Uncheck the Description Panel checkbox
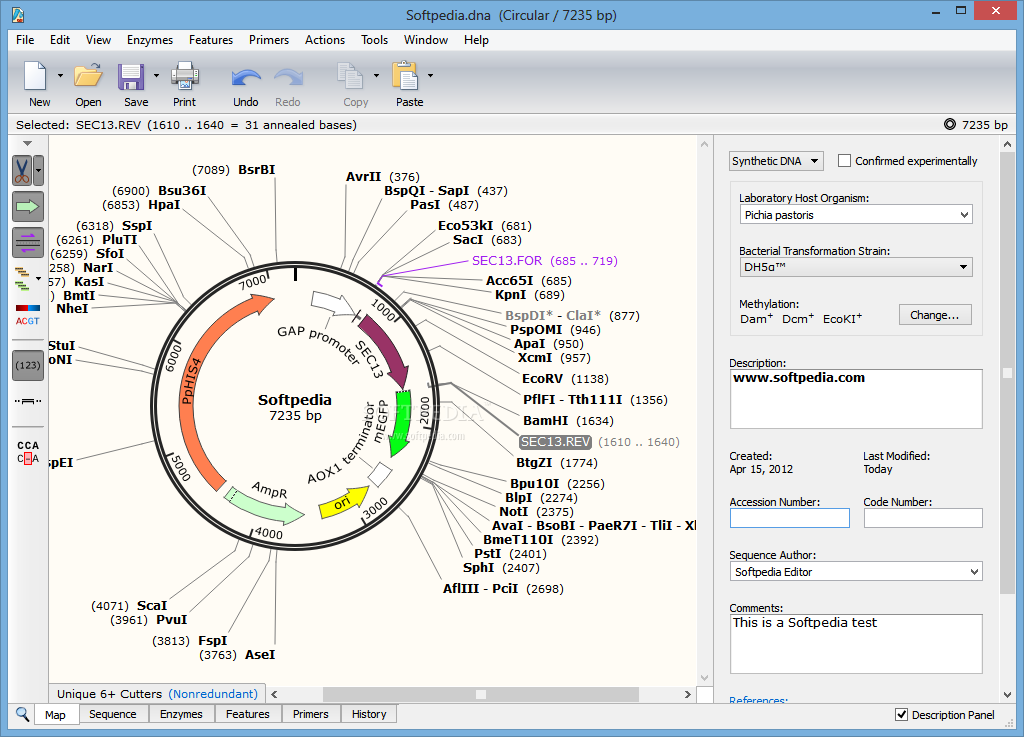The width and height of the screenshot is (1024, 737). 901,715
